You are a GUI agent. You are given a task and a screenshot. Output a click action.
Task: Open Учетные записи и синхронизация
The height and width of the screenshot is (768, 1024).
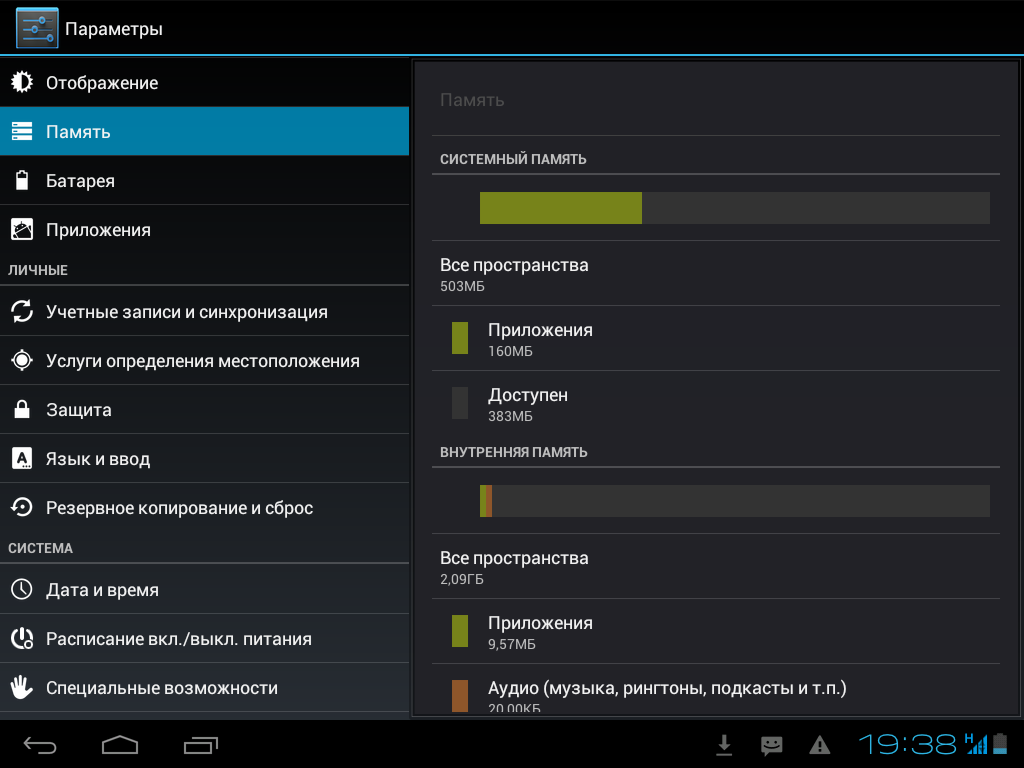pos(204,312)
